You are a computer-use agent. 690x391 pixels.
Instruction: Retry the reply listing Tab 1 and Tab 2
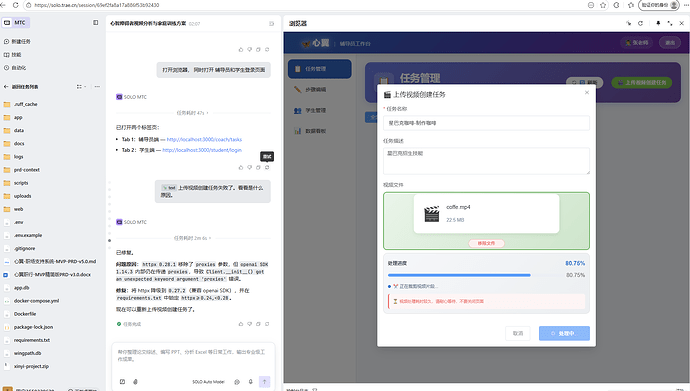click(x=267, y=167)
